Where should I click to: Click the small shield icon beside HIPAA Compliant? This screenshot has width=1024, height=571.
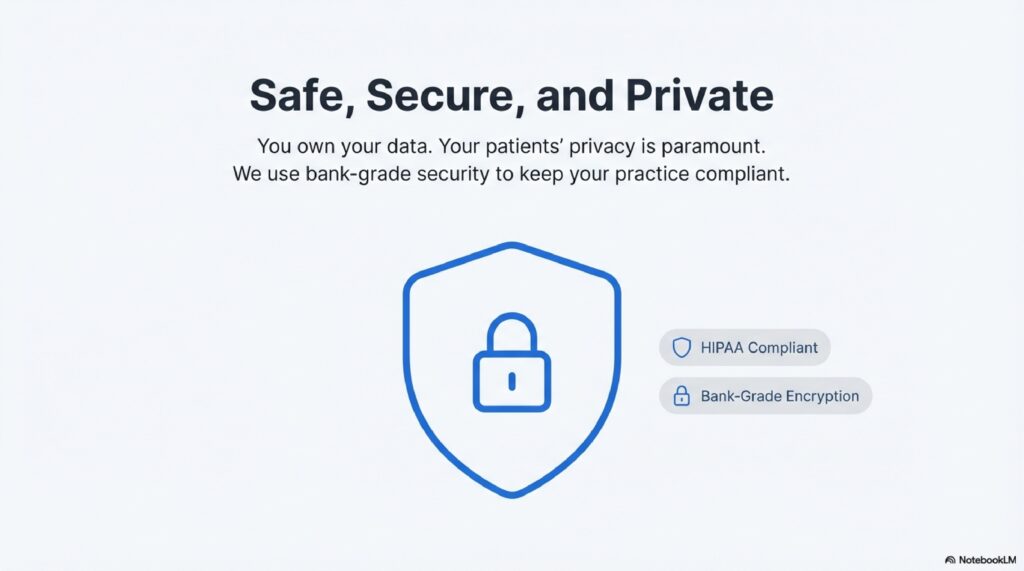click(681, 348)
